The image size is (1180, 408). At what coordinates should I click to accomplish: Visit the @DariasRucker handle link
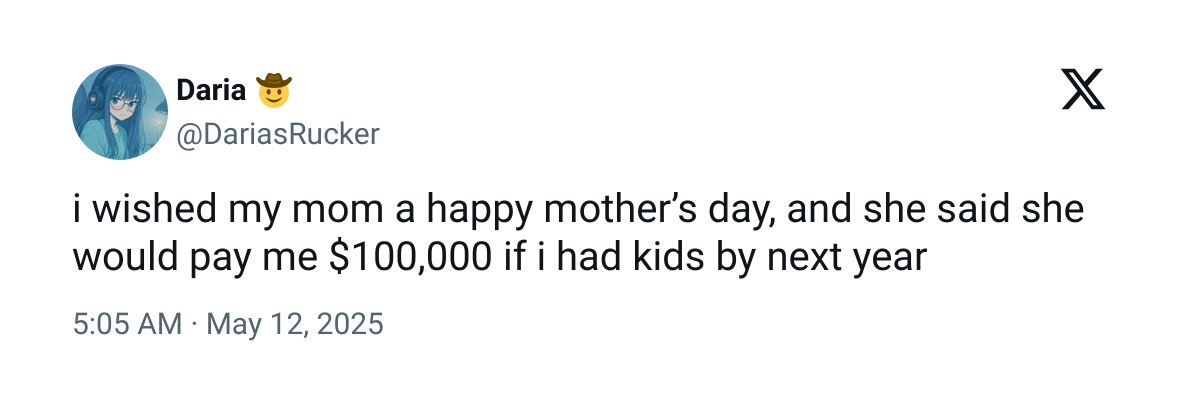pyautogui.click(x=278, y=135)
